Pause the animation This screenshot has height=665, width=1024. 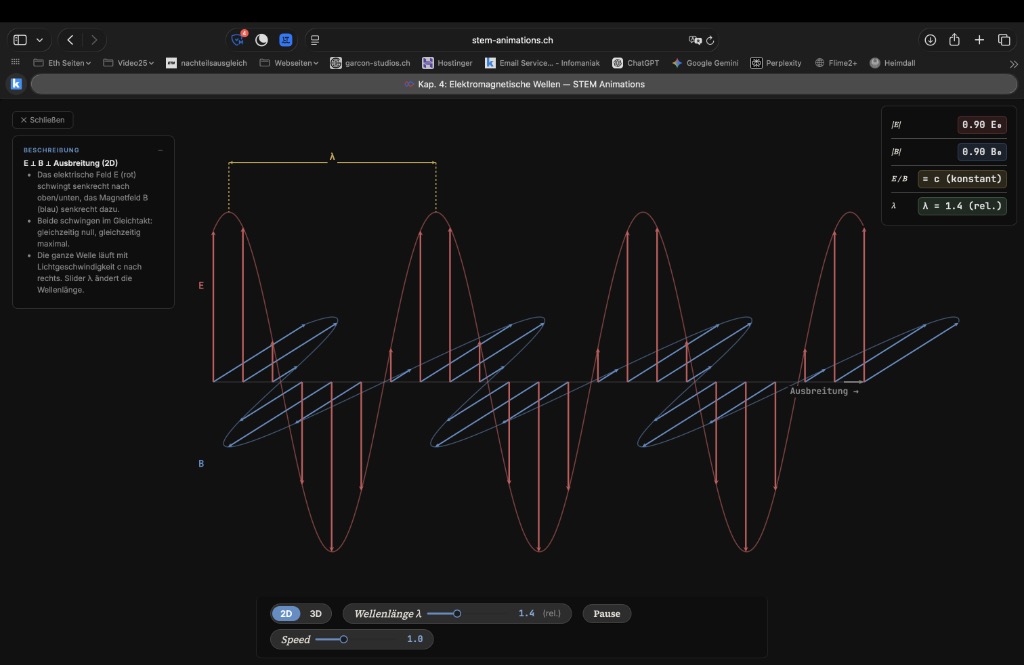point(607,613)
